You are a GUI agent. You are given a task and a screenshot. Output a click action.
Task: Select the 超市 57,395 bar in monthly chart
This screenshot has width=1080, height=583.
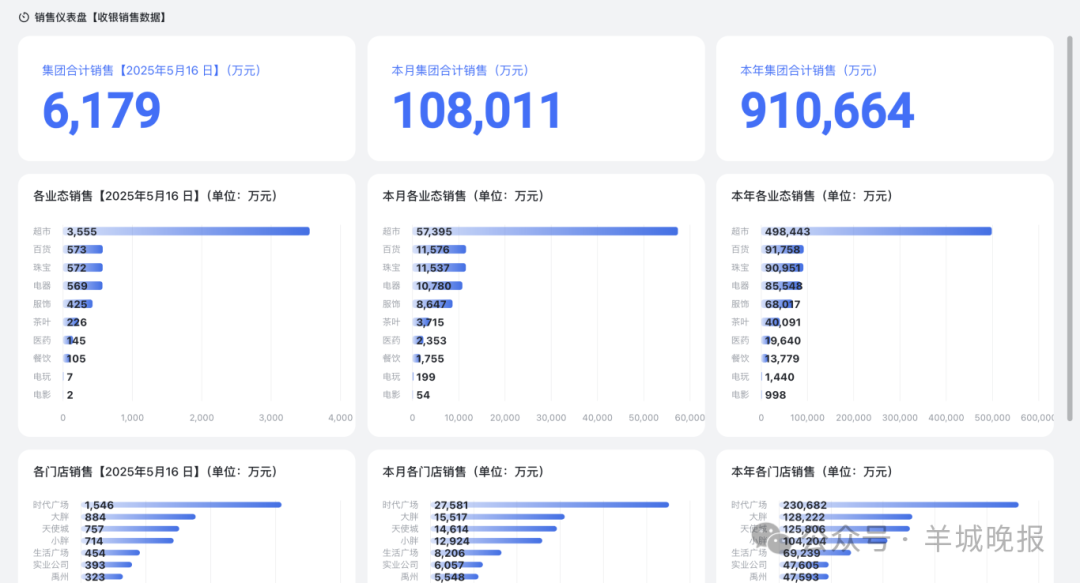click(x=545, y=231)
